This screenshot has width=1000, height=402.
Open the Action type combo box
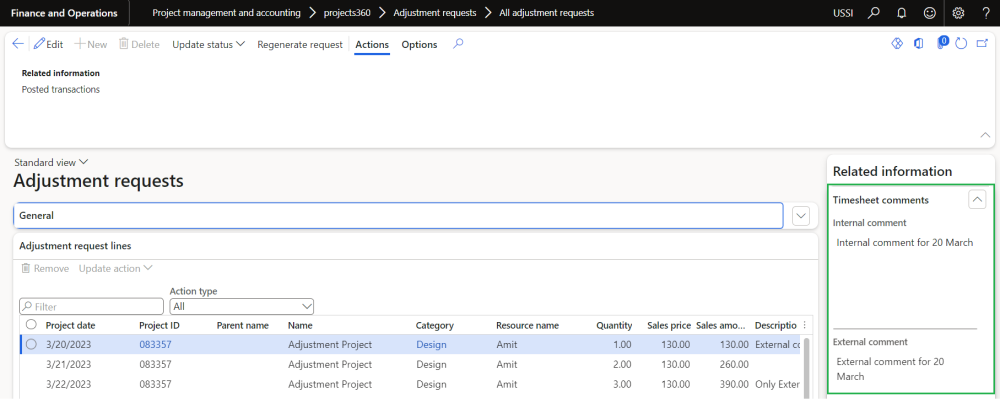242,306
